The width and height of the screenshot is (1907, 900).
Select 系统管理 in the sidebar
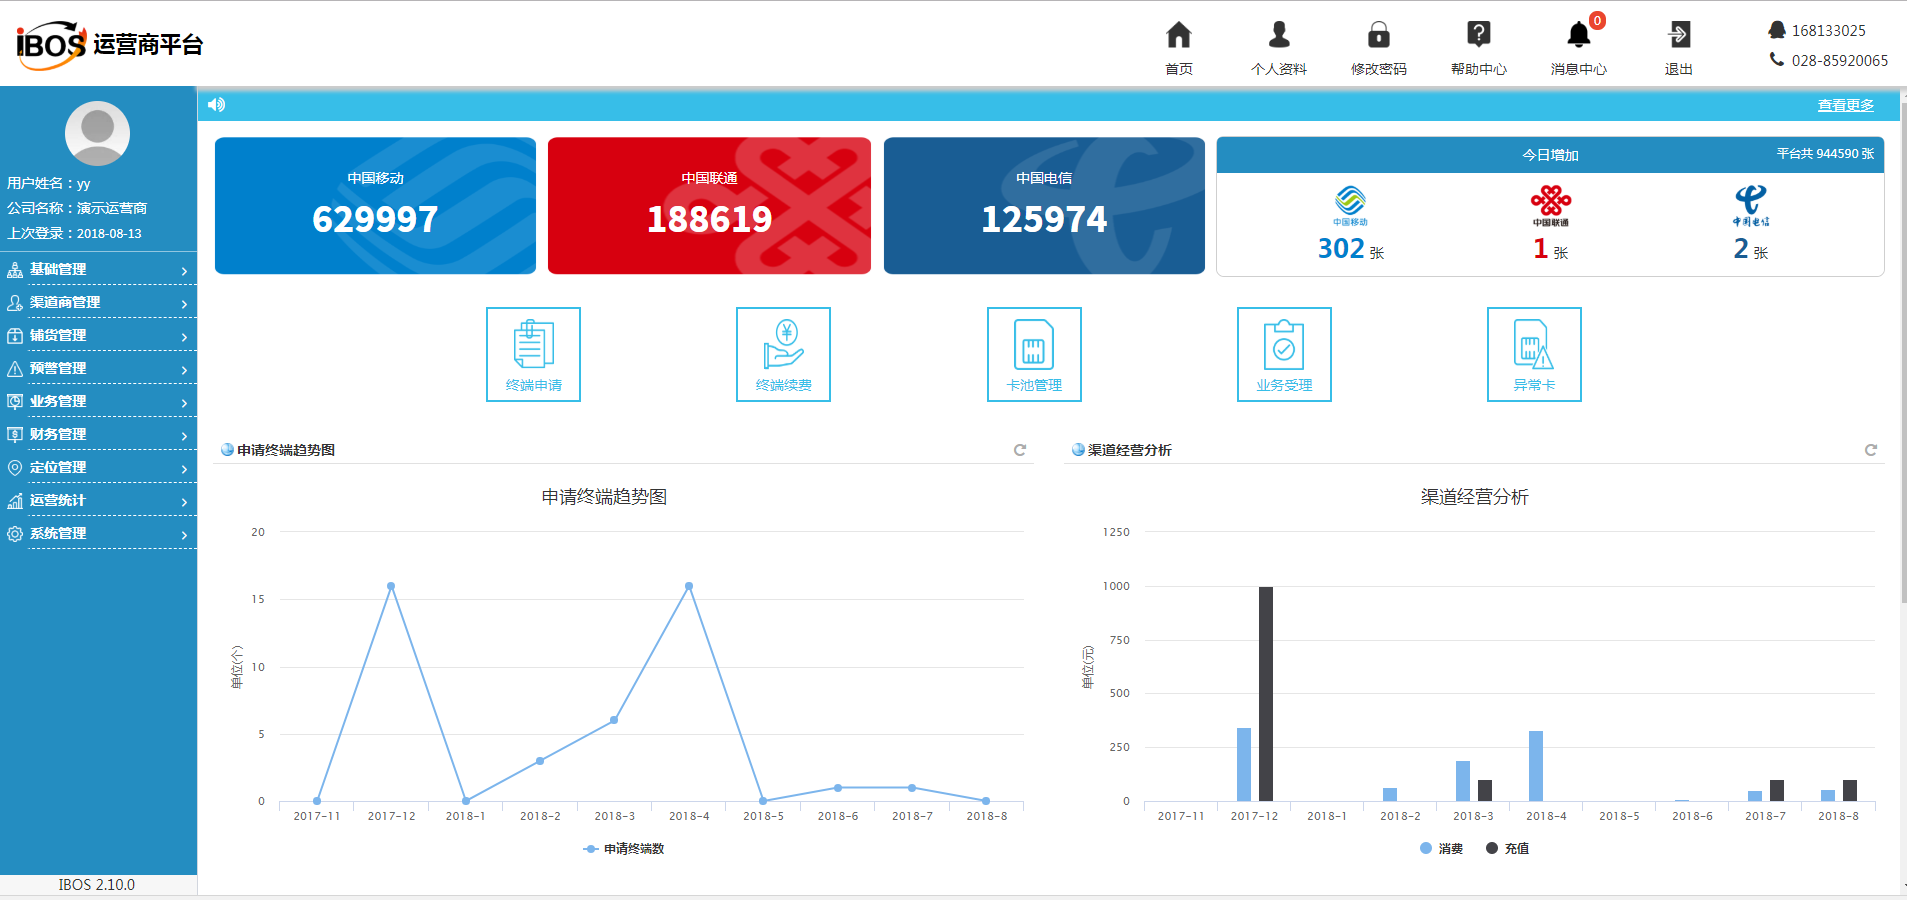98,534
